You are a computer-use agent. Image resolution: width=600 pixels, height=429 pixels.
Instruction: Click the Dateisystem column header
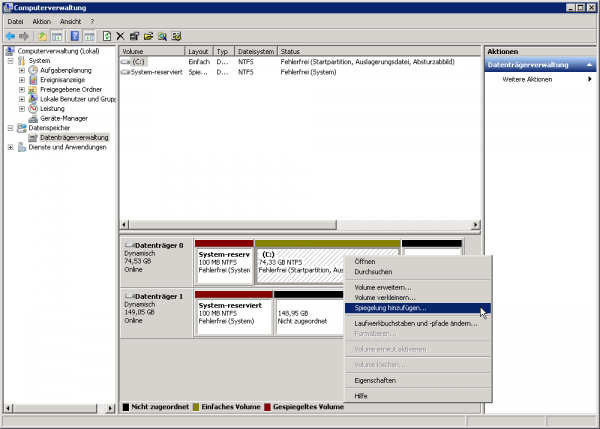(x=255, y=50)
